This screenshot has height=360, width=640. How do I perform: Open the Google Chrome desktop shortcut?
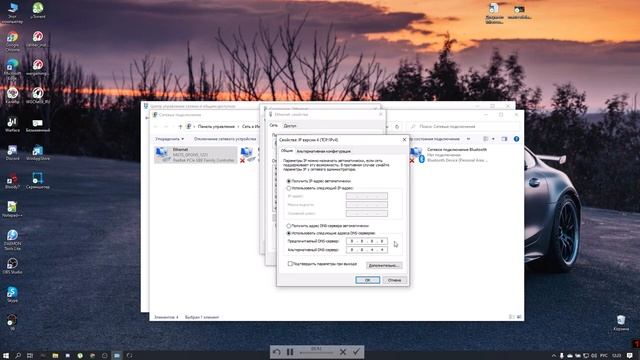point(12,40)
